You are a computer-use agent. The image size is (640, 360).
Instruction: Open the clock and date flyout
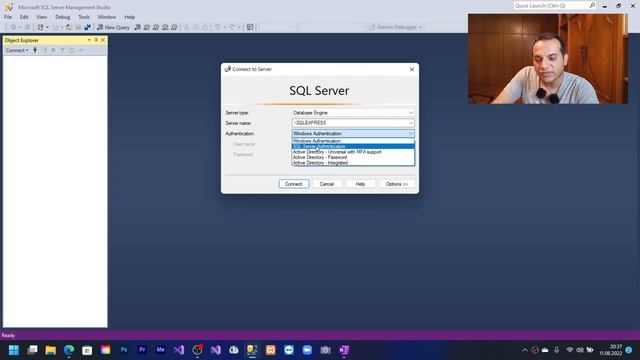(611, 350)
